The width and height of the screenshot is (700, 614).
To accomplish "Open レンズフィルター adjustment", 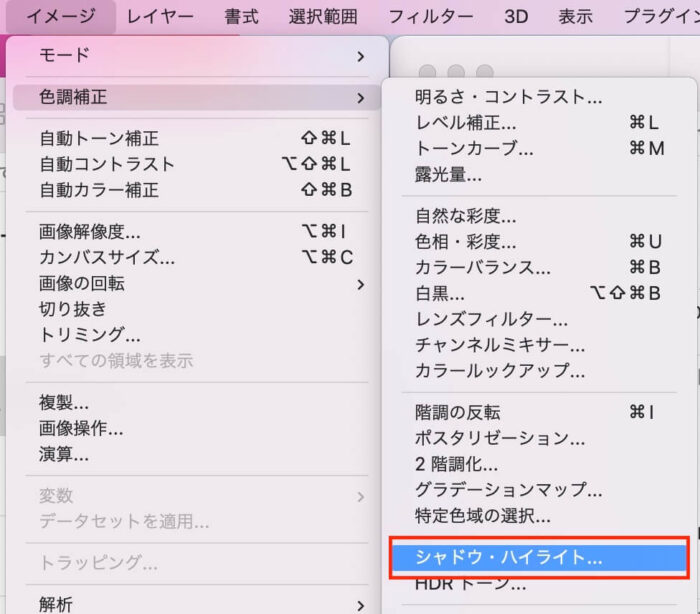I will point(539,320).
